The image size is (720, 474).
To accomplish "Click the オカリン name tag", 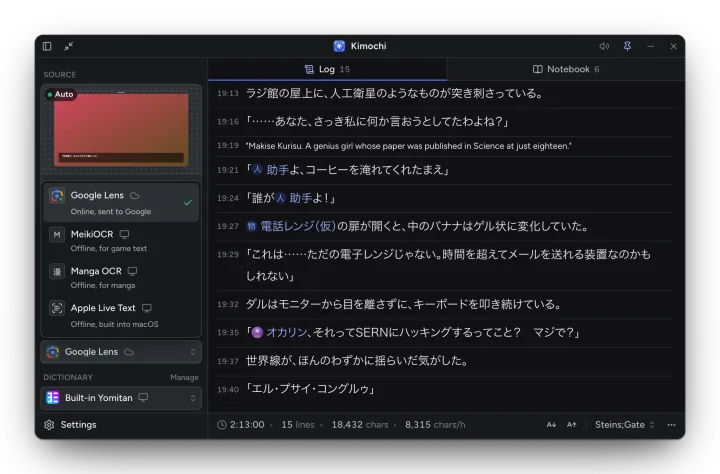I will 287,333.
